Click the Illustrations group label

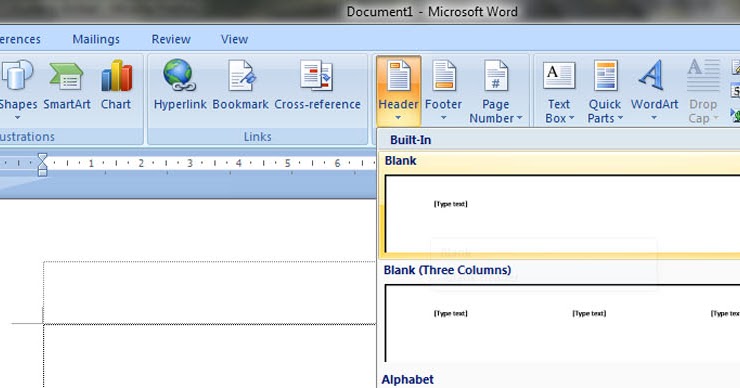click(27, 137)
